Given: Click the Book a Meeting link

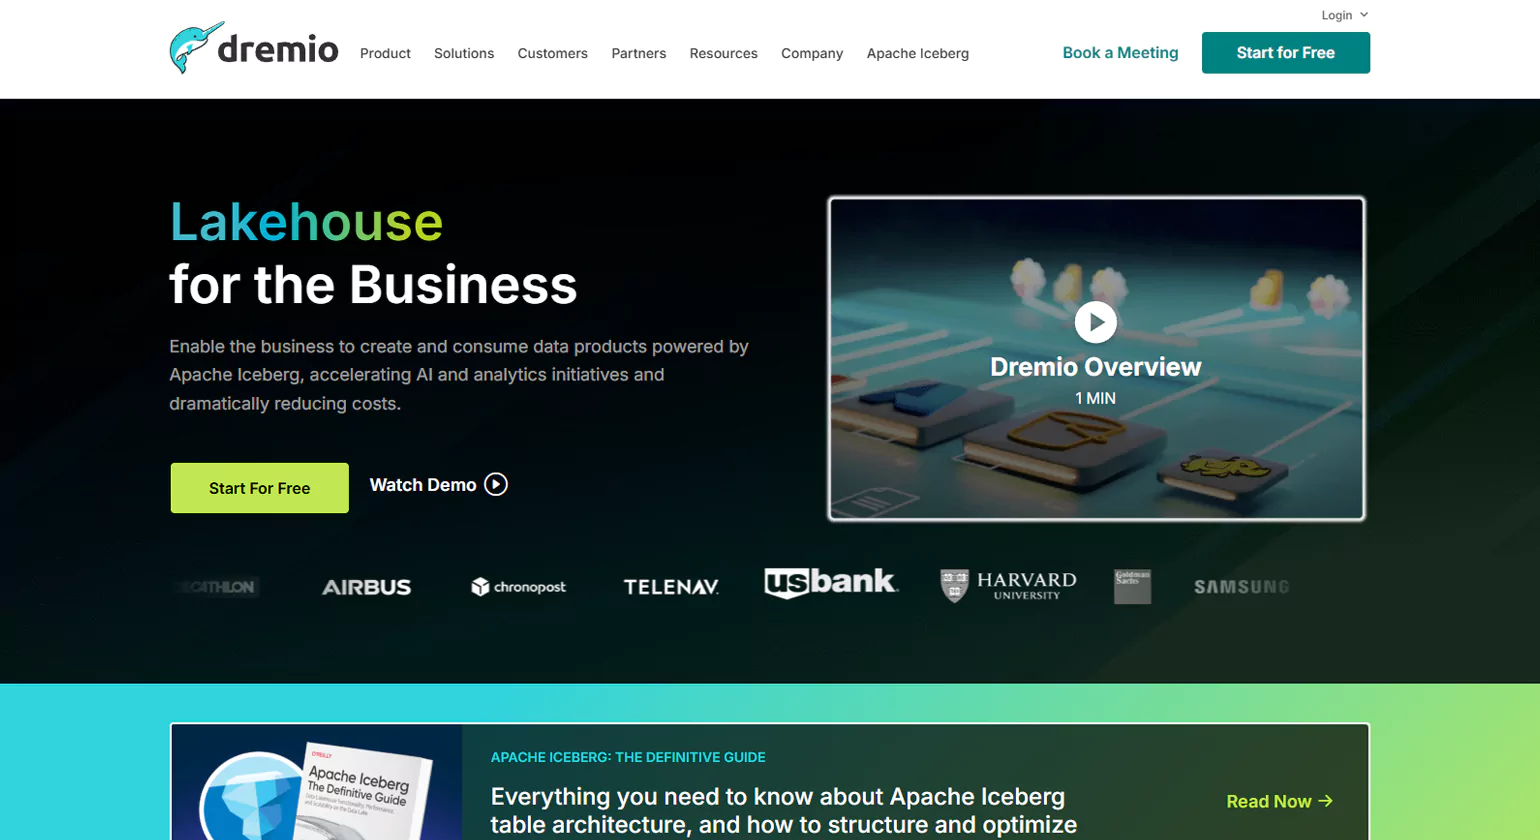Looking at the screenshot, I should point(1120,53).
